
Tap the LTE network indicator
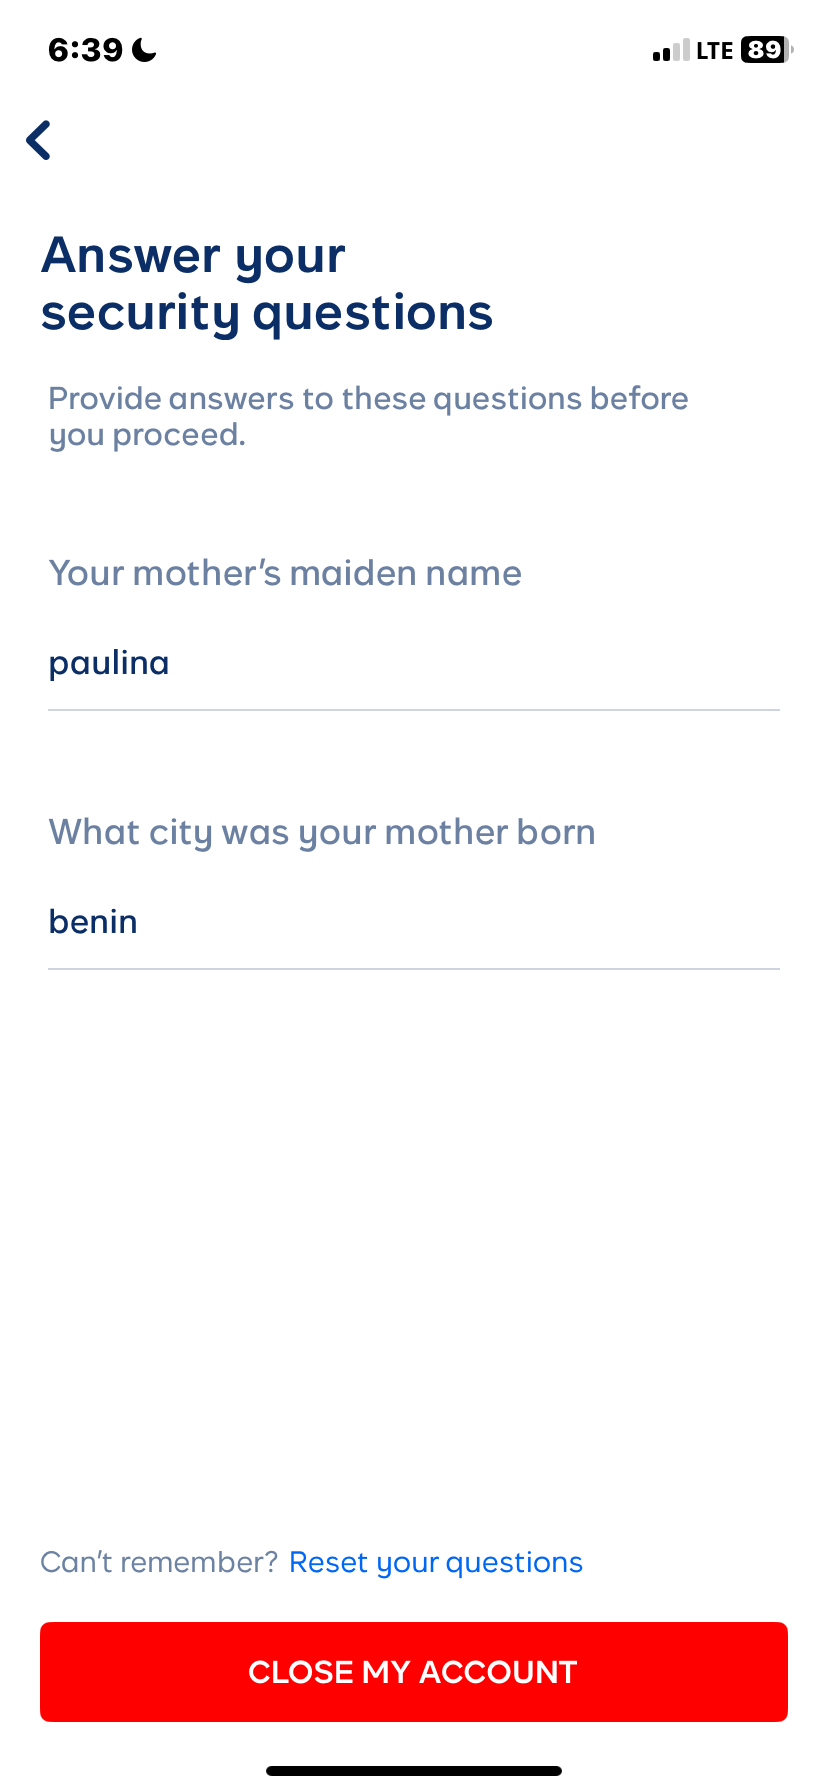click(x=715, y=51)
